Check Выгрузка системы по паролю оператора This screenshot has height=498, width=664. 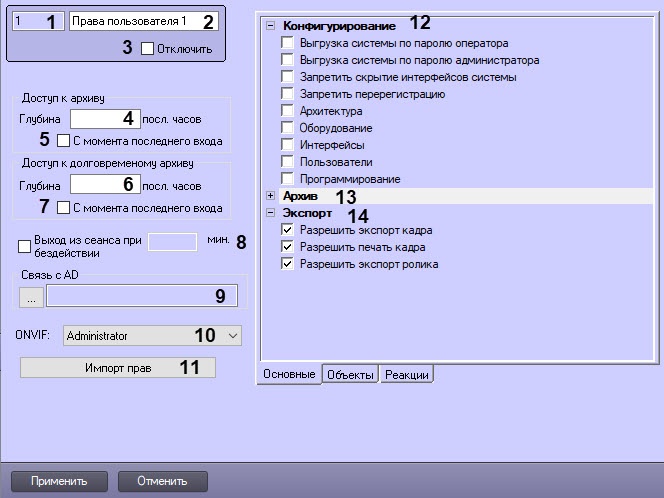tap(288, 43)
